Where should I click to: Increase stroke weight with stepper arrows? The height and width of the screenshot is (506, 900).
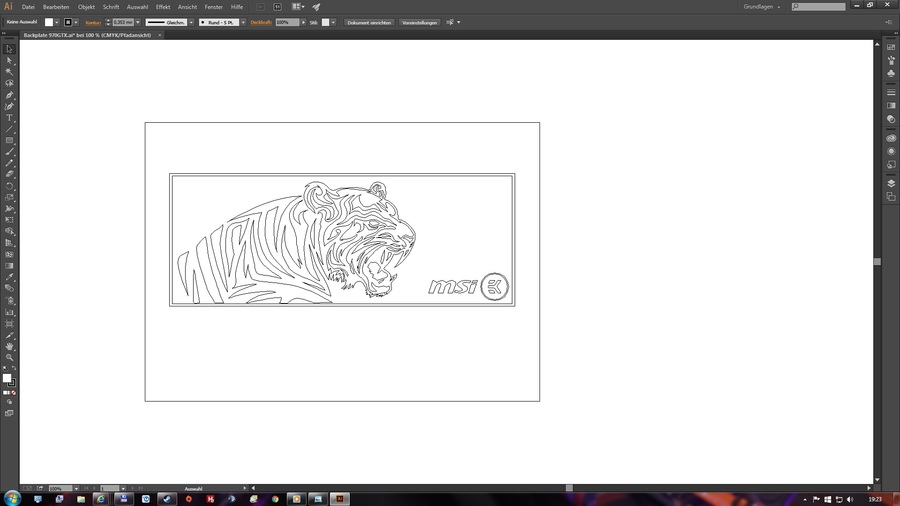108,21
